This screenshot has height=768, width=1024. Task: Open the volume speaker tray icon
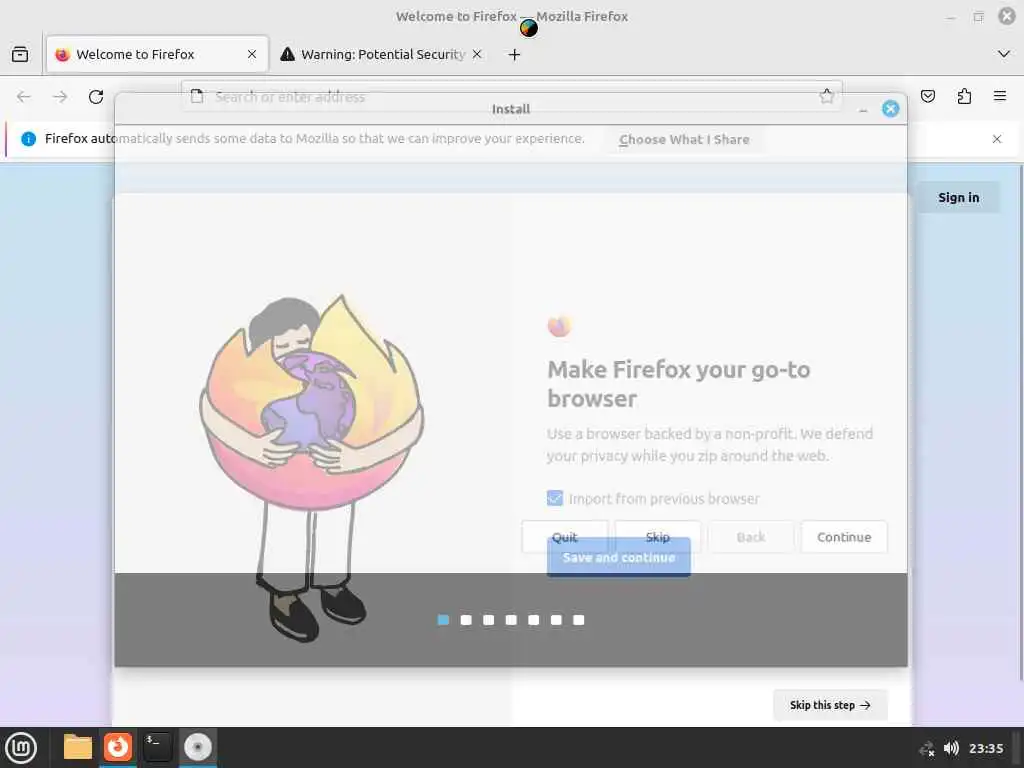click(x=952, y=748)
